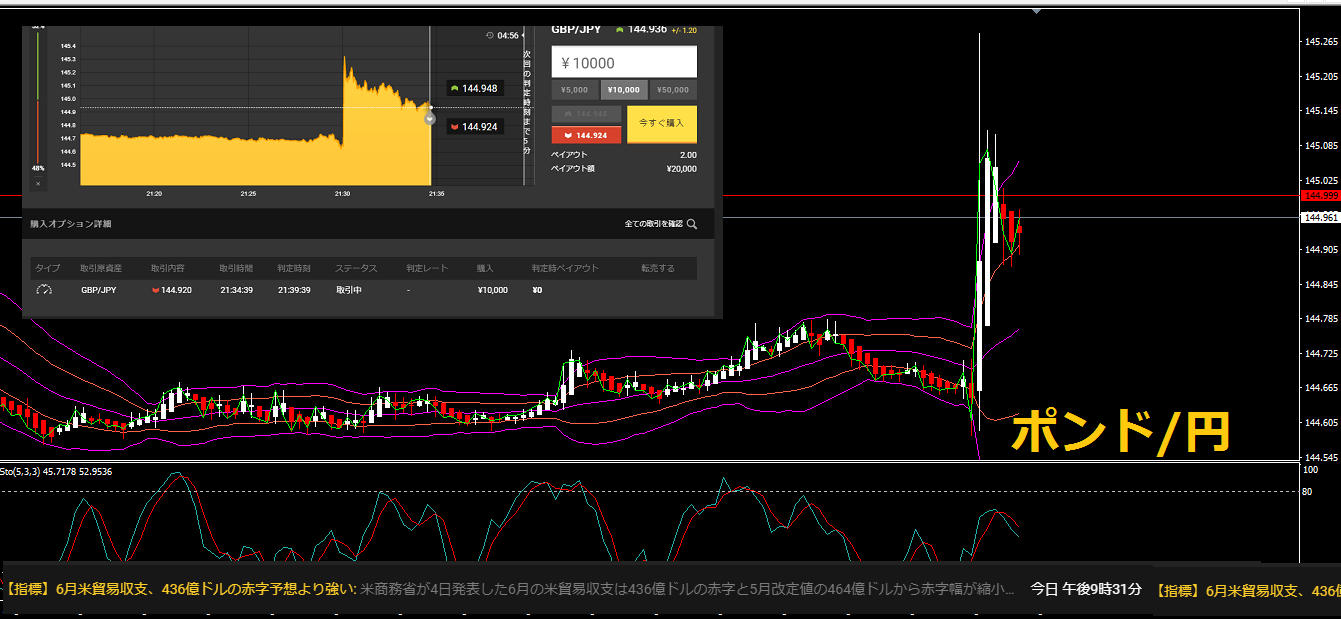The image size is (1341, 619).
Task: Open the 6月米貿易収支 news headline in ticker
Action: (180, 589)
